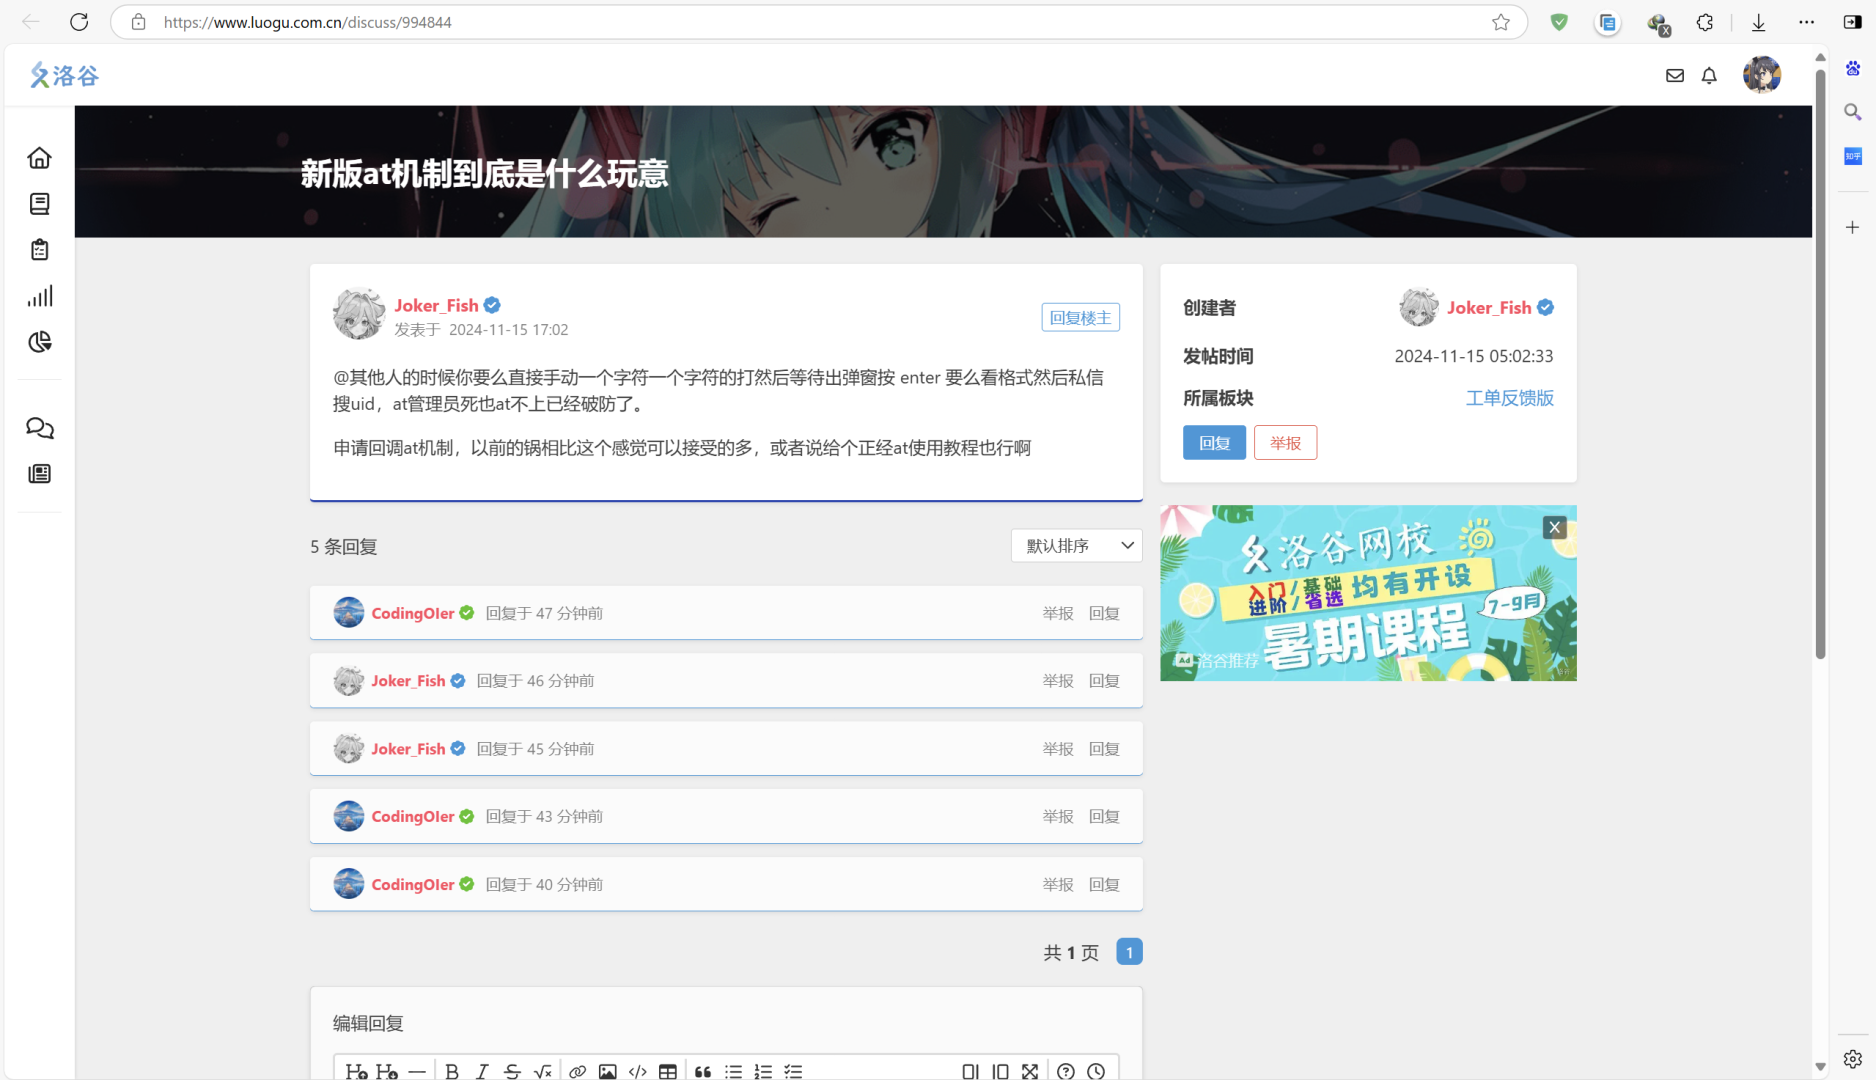Open the 工单反馈版 board link

pyautogui.click(x=1509, y=398)
